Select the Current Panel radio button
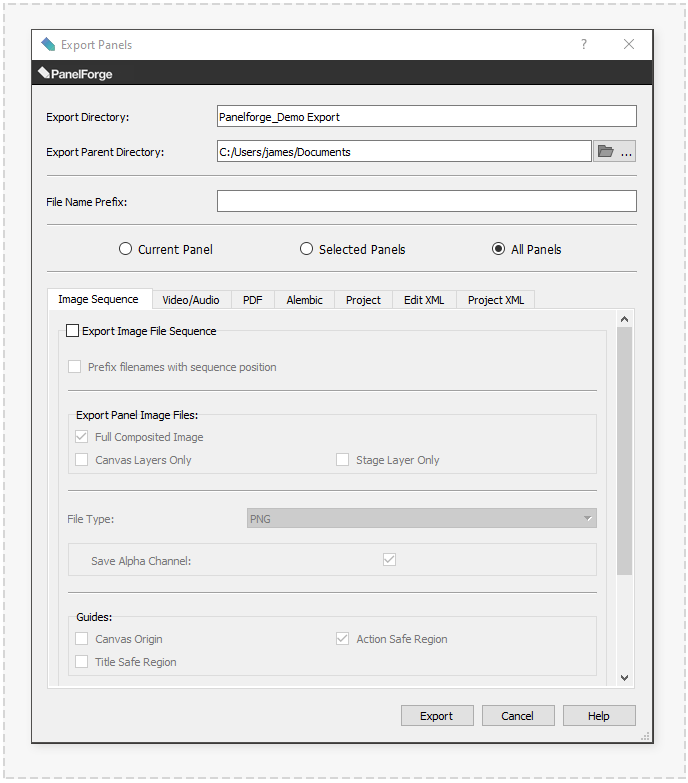 (125, 249)
